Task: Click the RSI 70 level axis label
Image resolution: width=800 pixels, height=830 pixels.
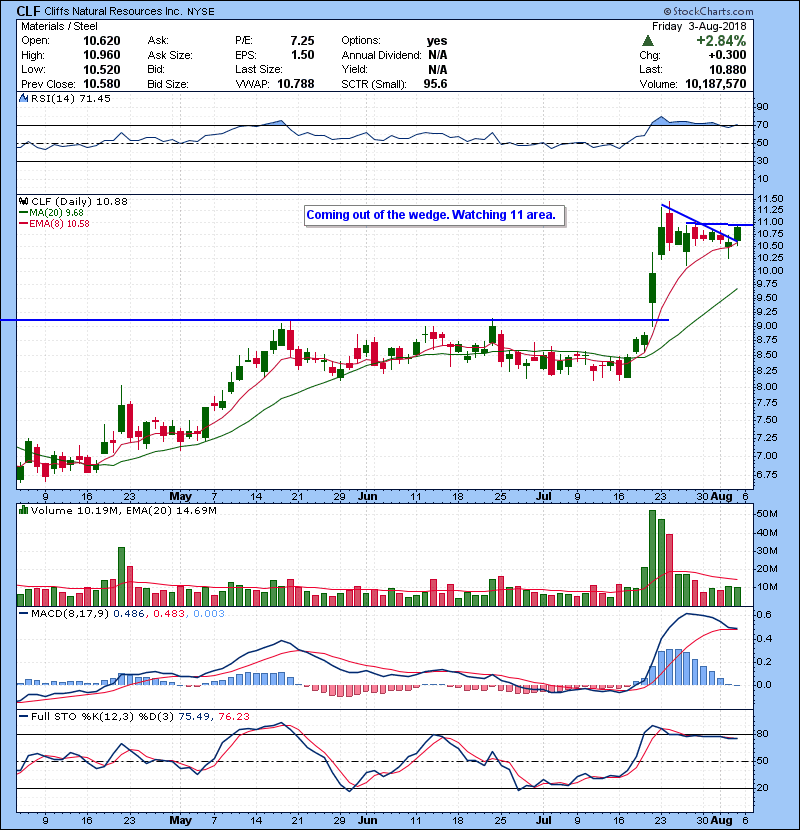Action: [x=762, y=125]
